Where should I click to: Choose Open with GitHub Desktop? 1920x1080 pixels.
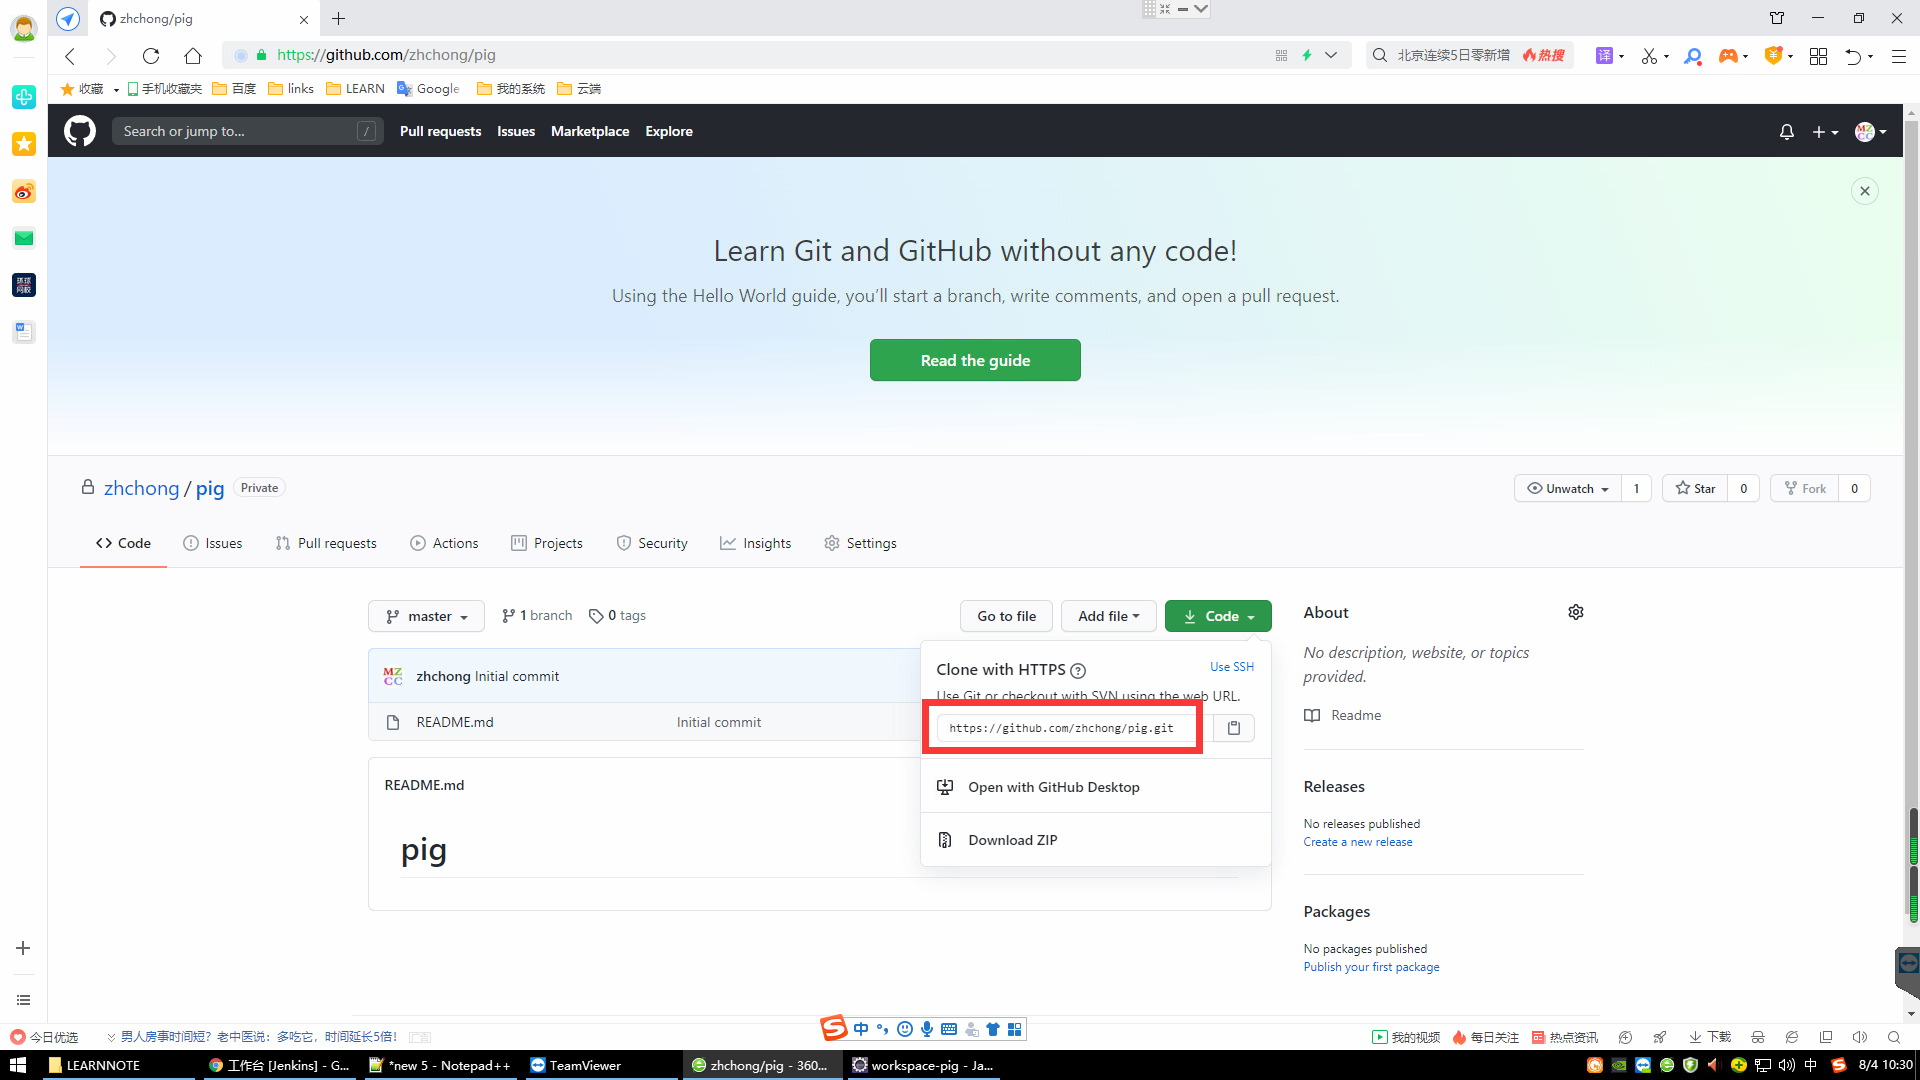click(1096, 787)
